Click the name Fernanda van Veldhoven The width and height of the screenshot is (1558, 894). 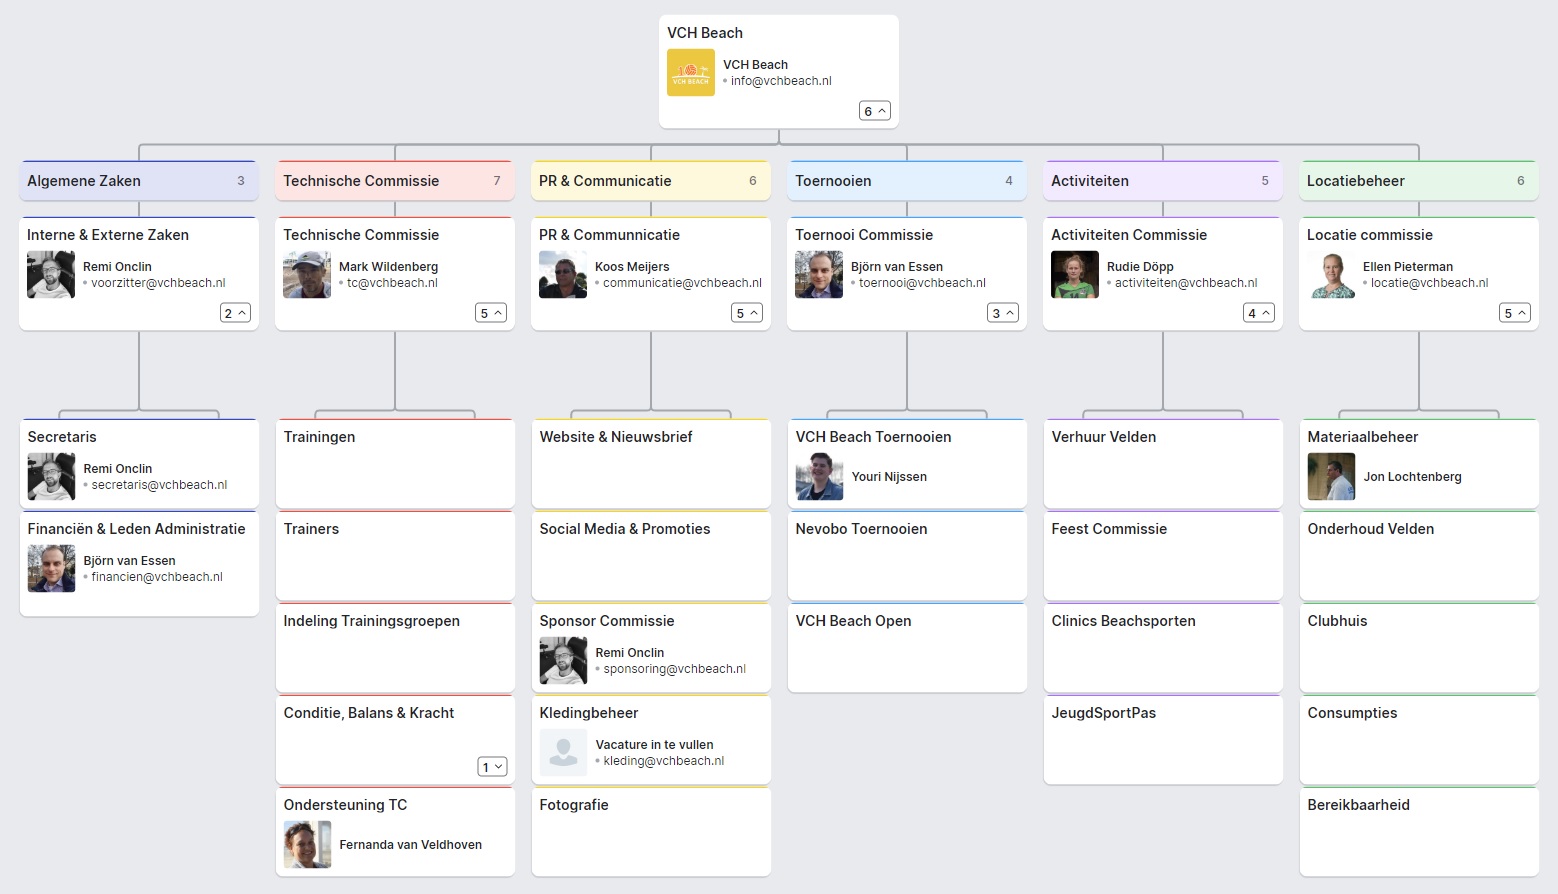(x=410, y=845)
